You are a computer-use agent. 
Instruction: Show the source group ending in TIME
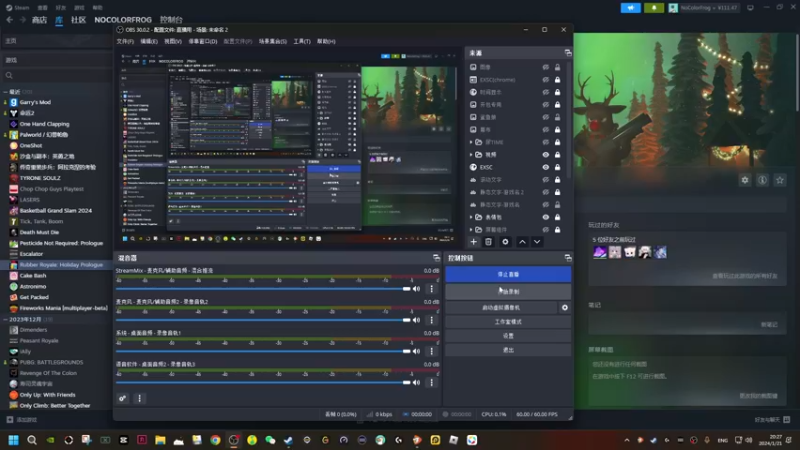pyautogui.click(x=545, y=142)
